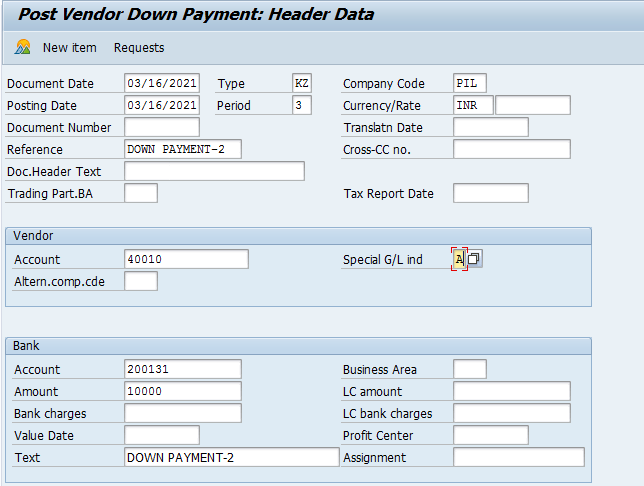
Task: Click the Bank Text field DOWN PAYMENT-2
Action: 232,457
